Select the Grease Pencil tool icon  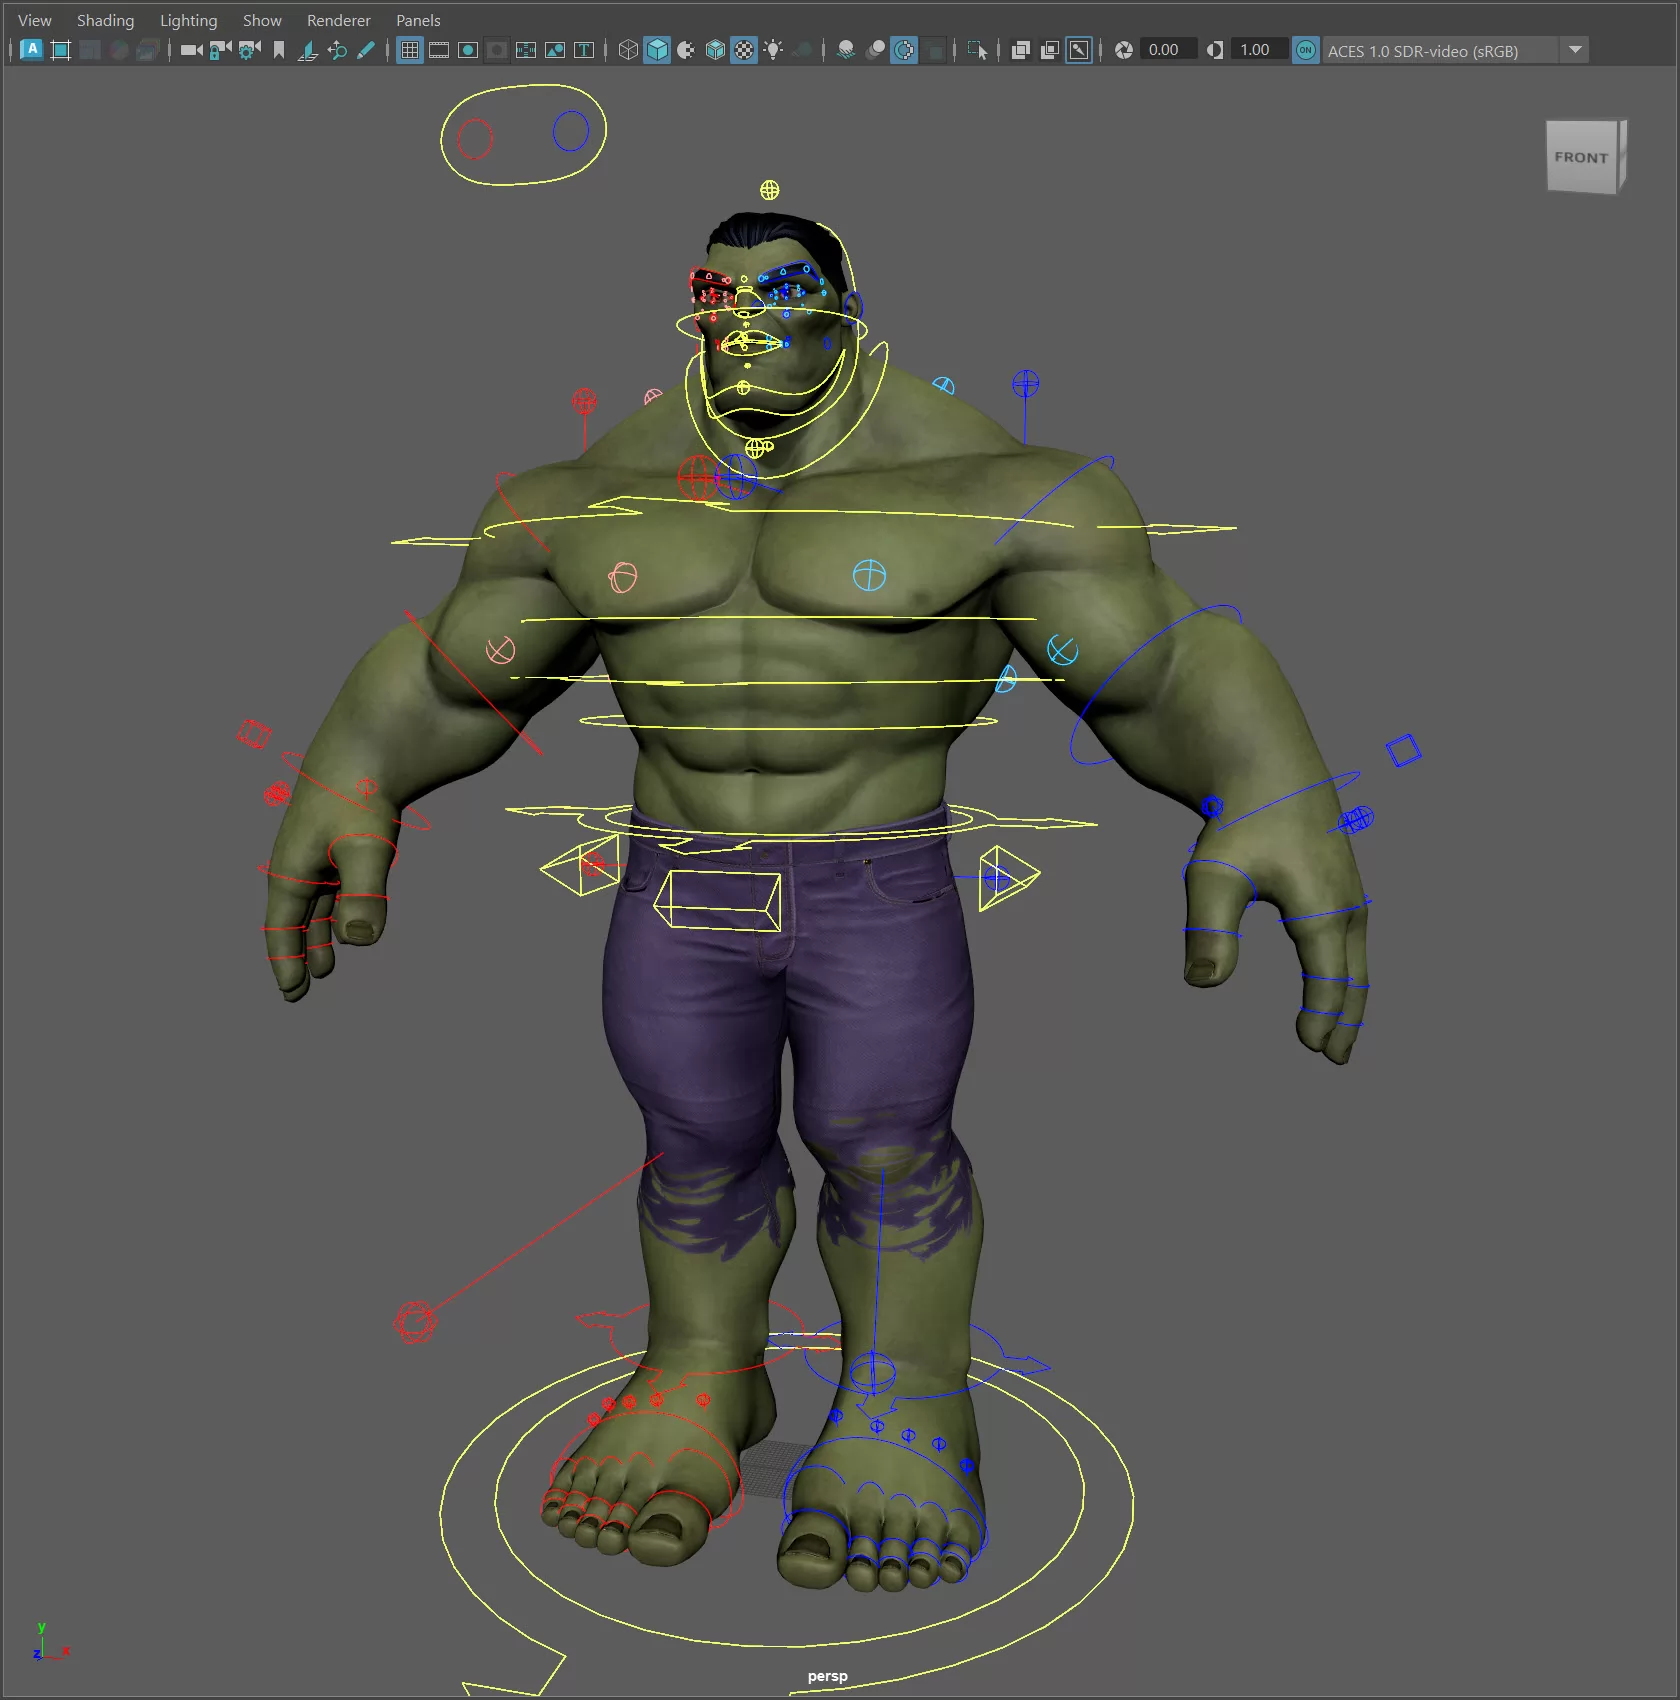coord(366,50)
